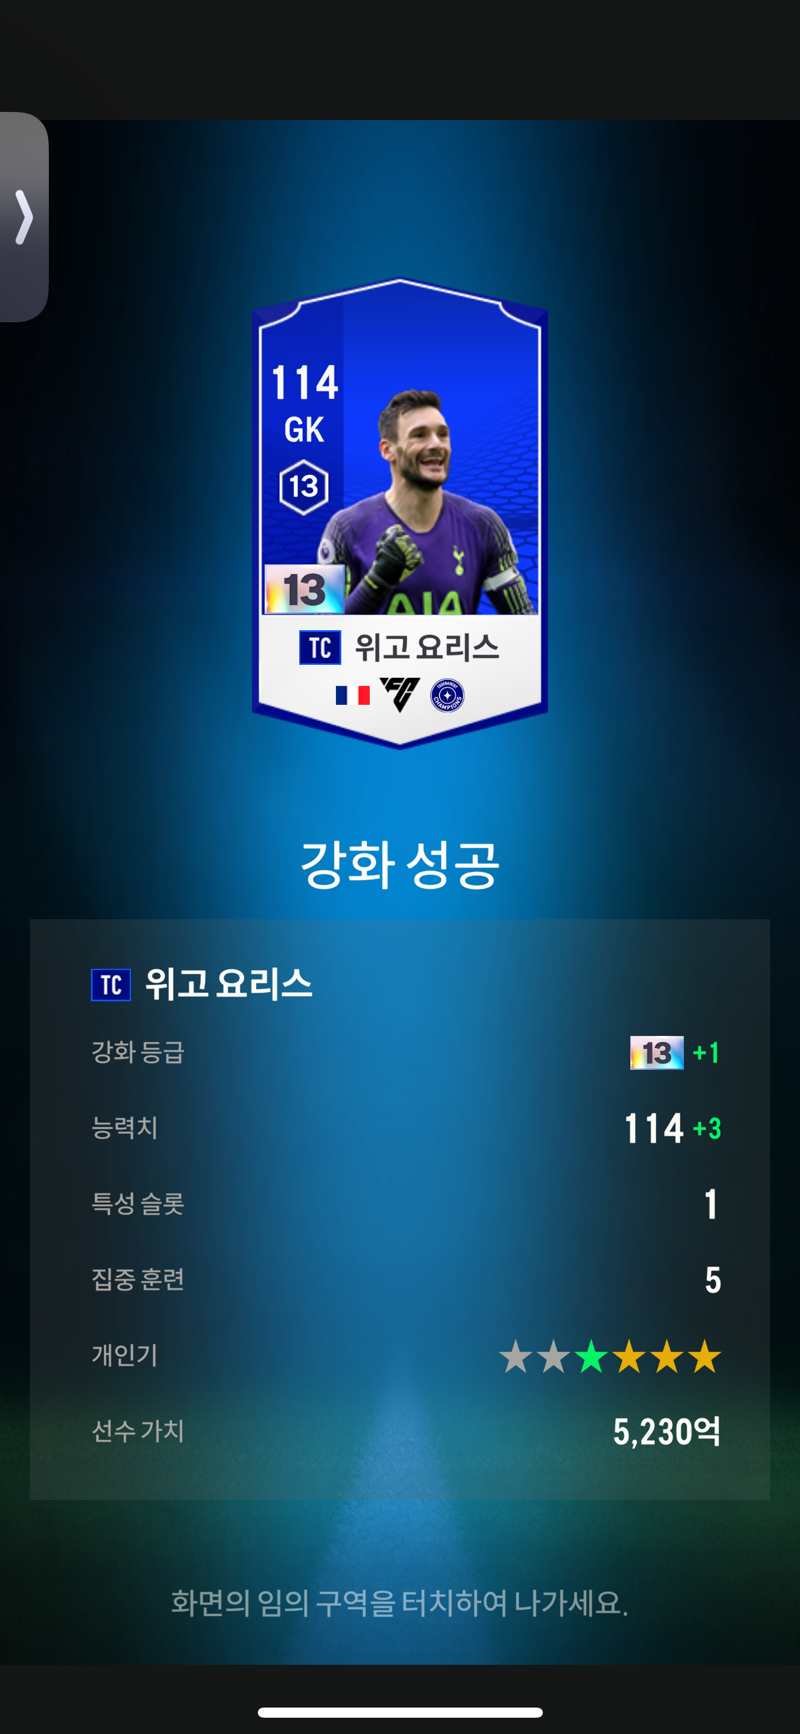This screenshot has width=800, height=1734.
Task: Tap the 화면의 임의 구역을 터치 exit text
Action: click(x=400, y=1603)
